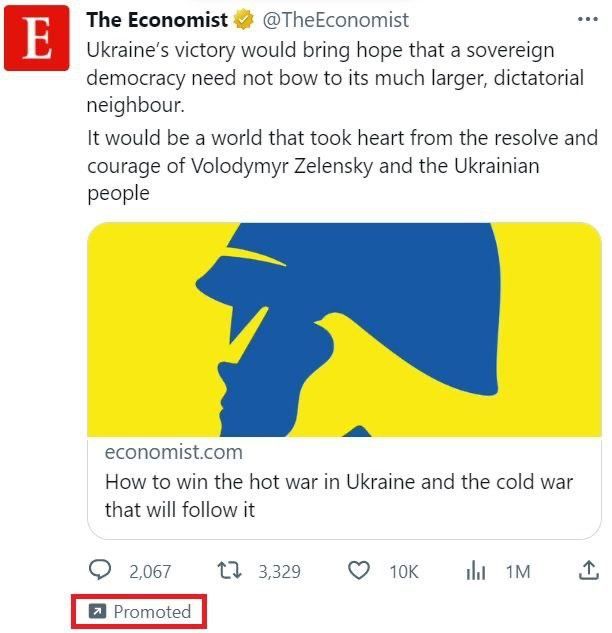Click the 3,329 retweets count
This screenshot has width=612, height=633.
(280, 572)
